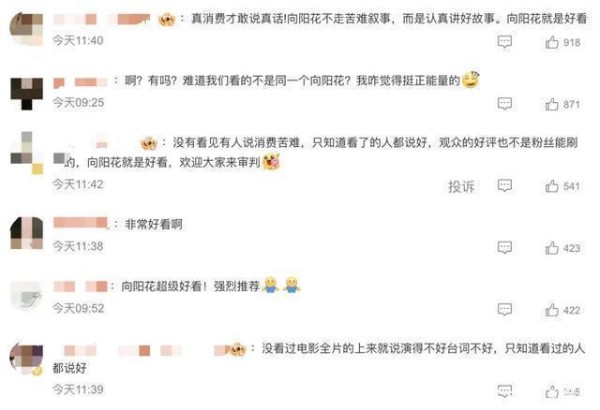Open the verified avatar of the last commenter
Screen dimensions: 600x410
tap(26, 359)
